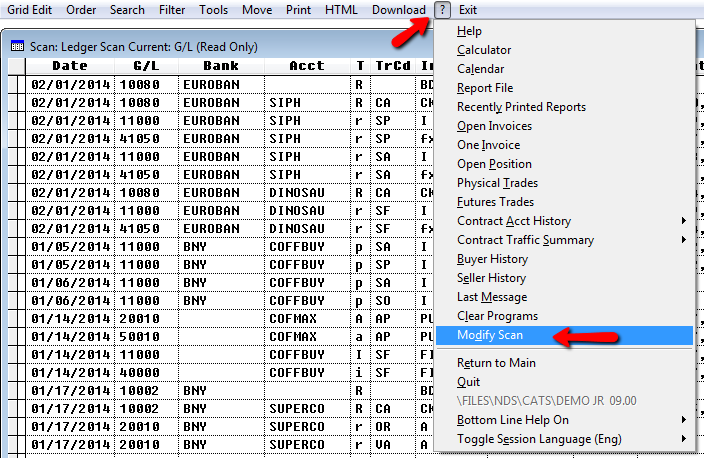Click the T column header
This screenshot has height=458, width=704.
[x=361, y=66]
